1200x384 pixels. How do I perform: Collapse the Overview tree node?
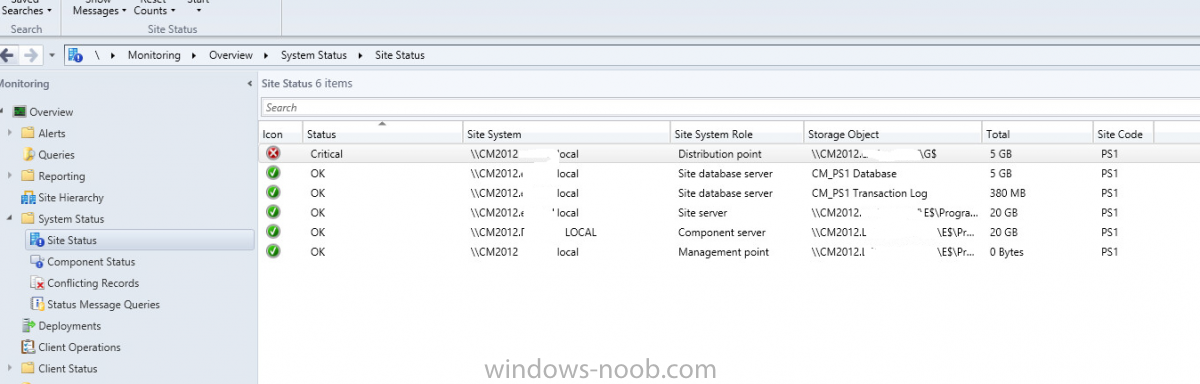[3, 112]
